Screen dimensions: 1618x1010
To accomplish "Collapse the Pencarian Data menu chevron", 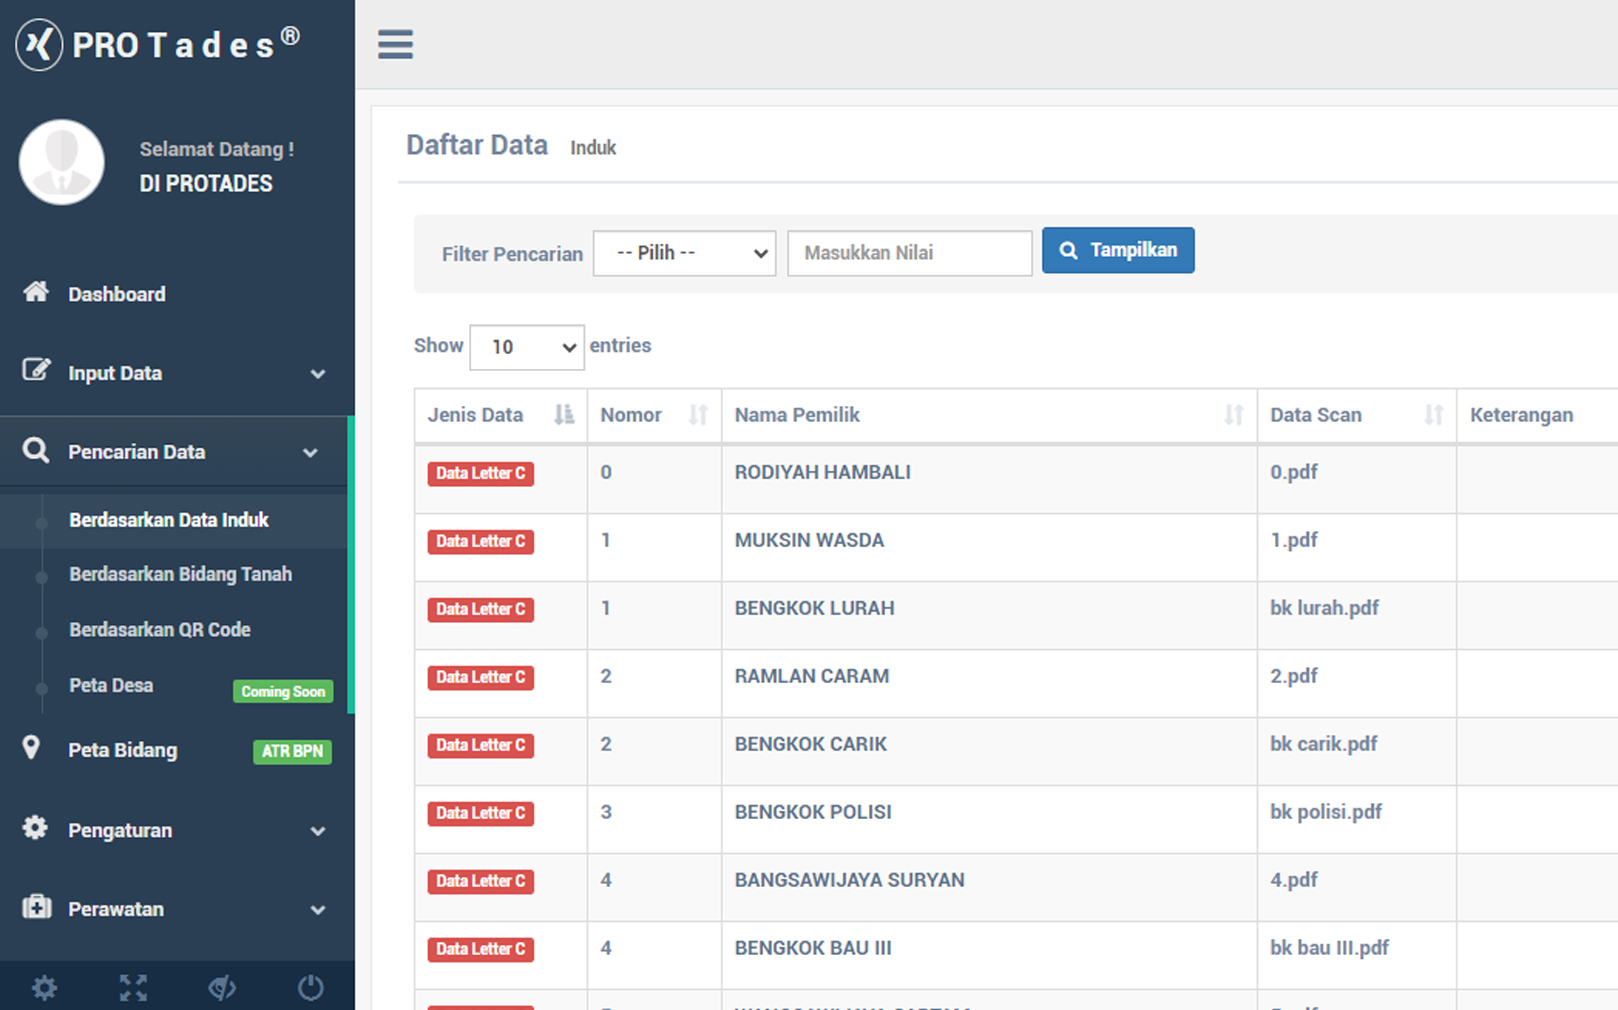I will pos(311,453).
